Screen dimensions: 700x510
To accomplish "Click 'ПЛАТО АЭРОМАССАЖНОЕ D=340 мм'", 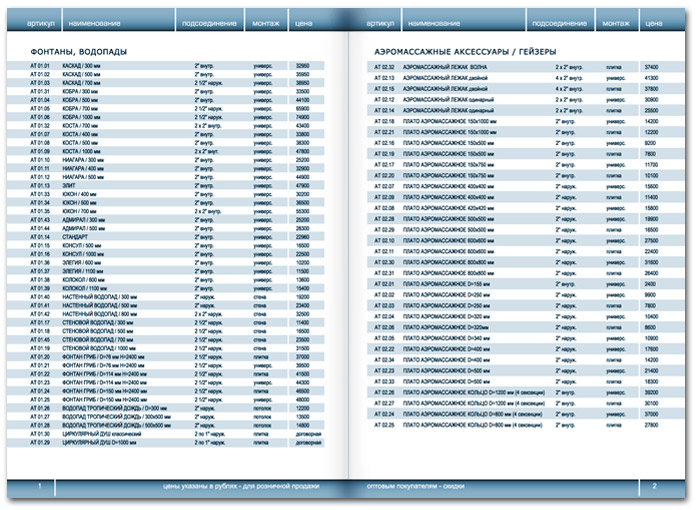I will pyautogui.click(x=446, y=338).
